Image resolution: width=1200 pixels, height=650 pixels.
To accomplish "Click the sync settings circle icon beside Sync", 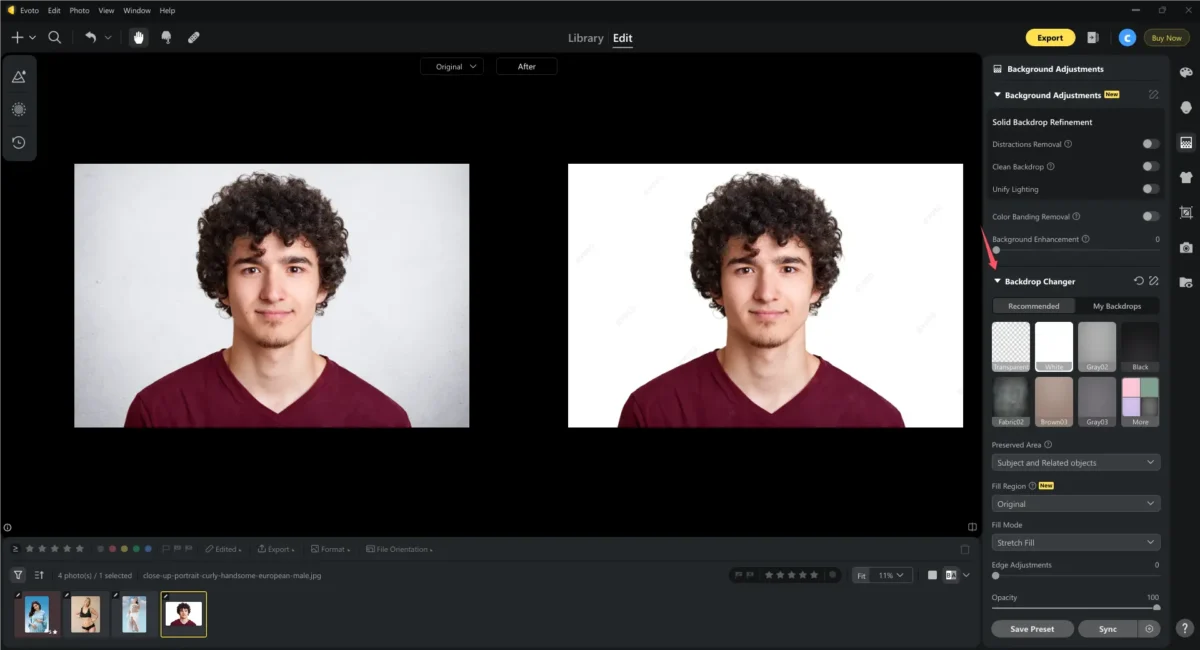I will 1149,629.
